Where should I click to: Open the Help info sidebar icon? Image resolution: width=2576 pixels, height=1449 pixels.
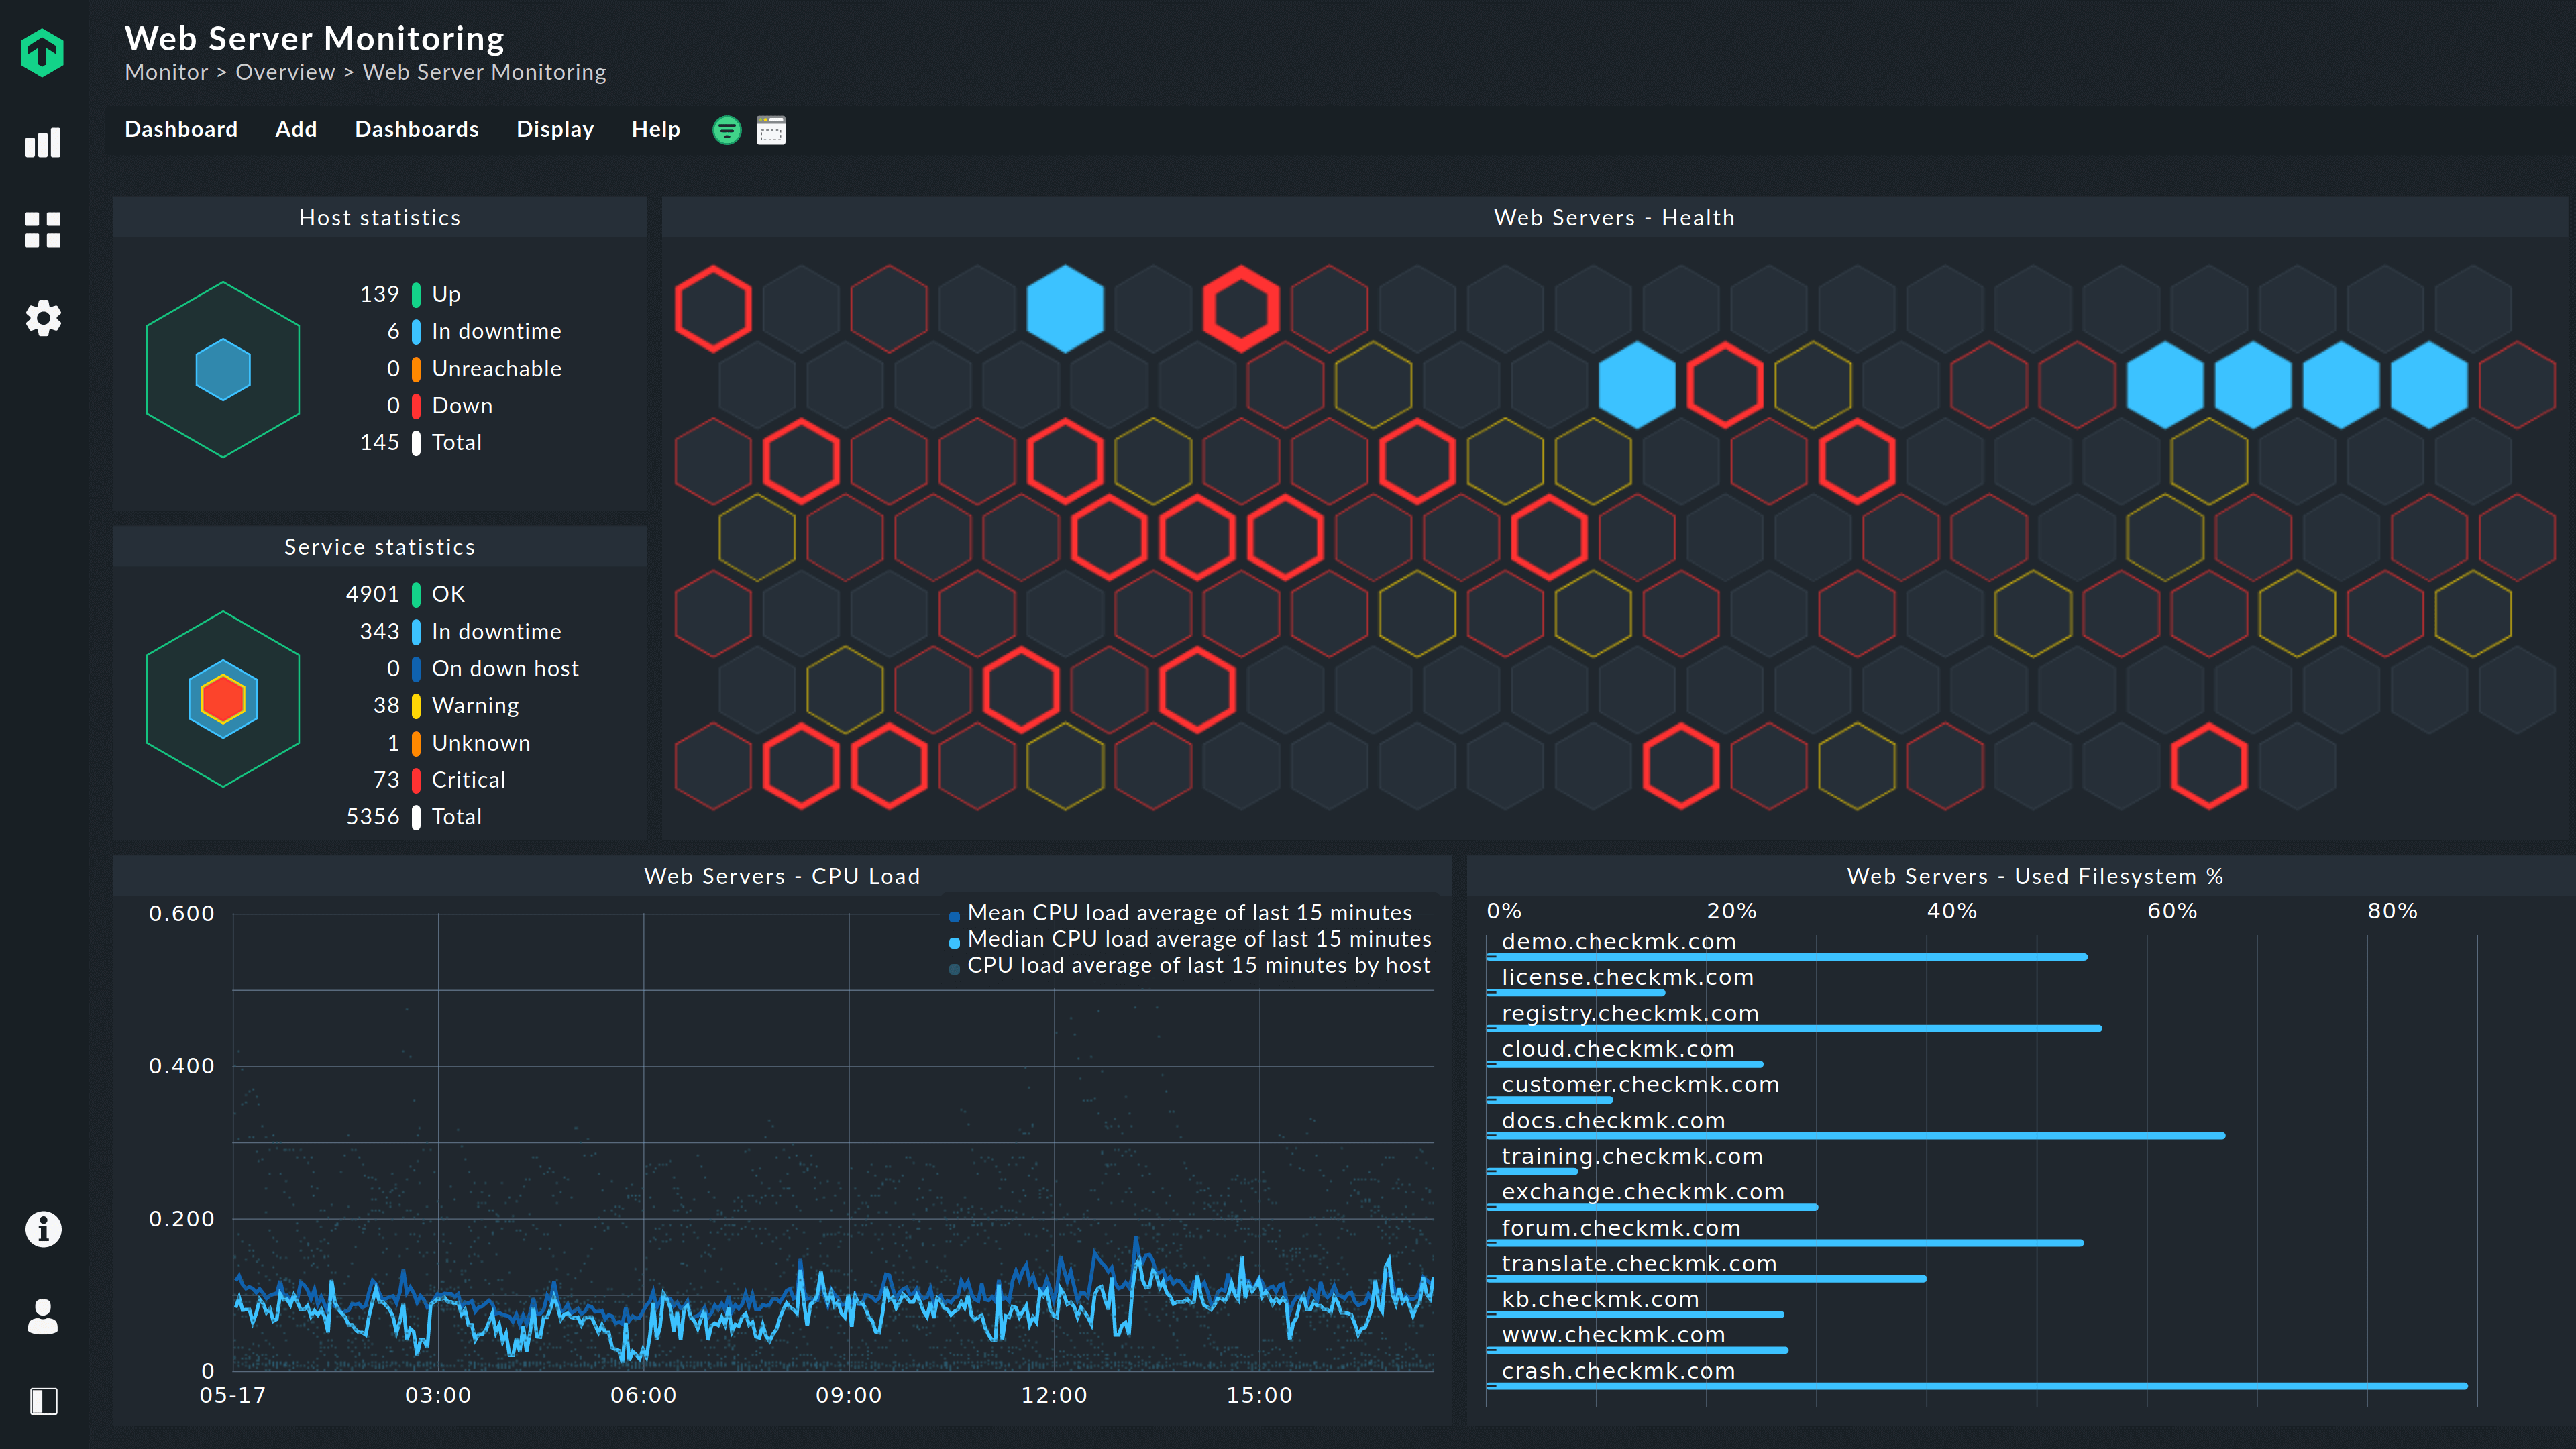42,1229
